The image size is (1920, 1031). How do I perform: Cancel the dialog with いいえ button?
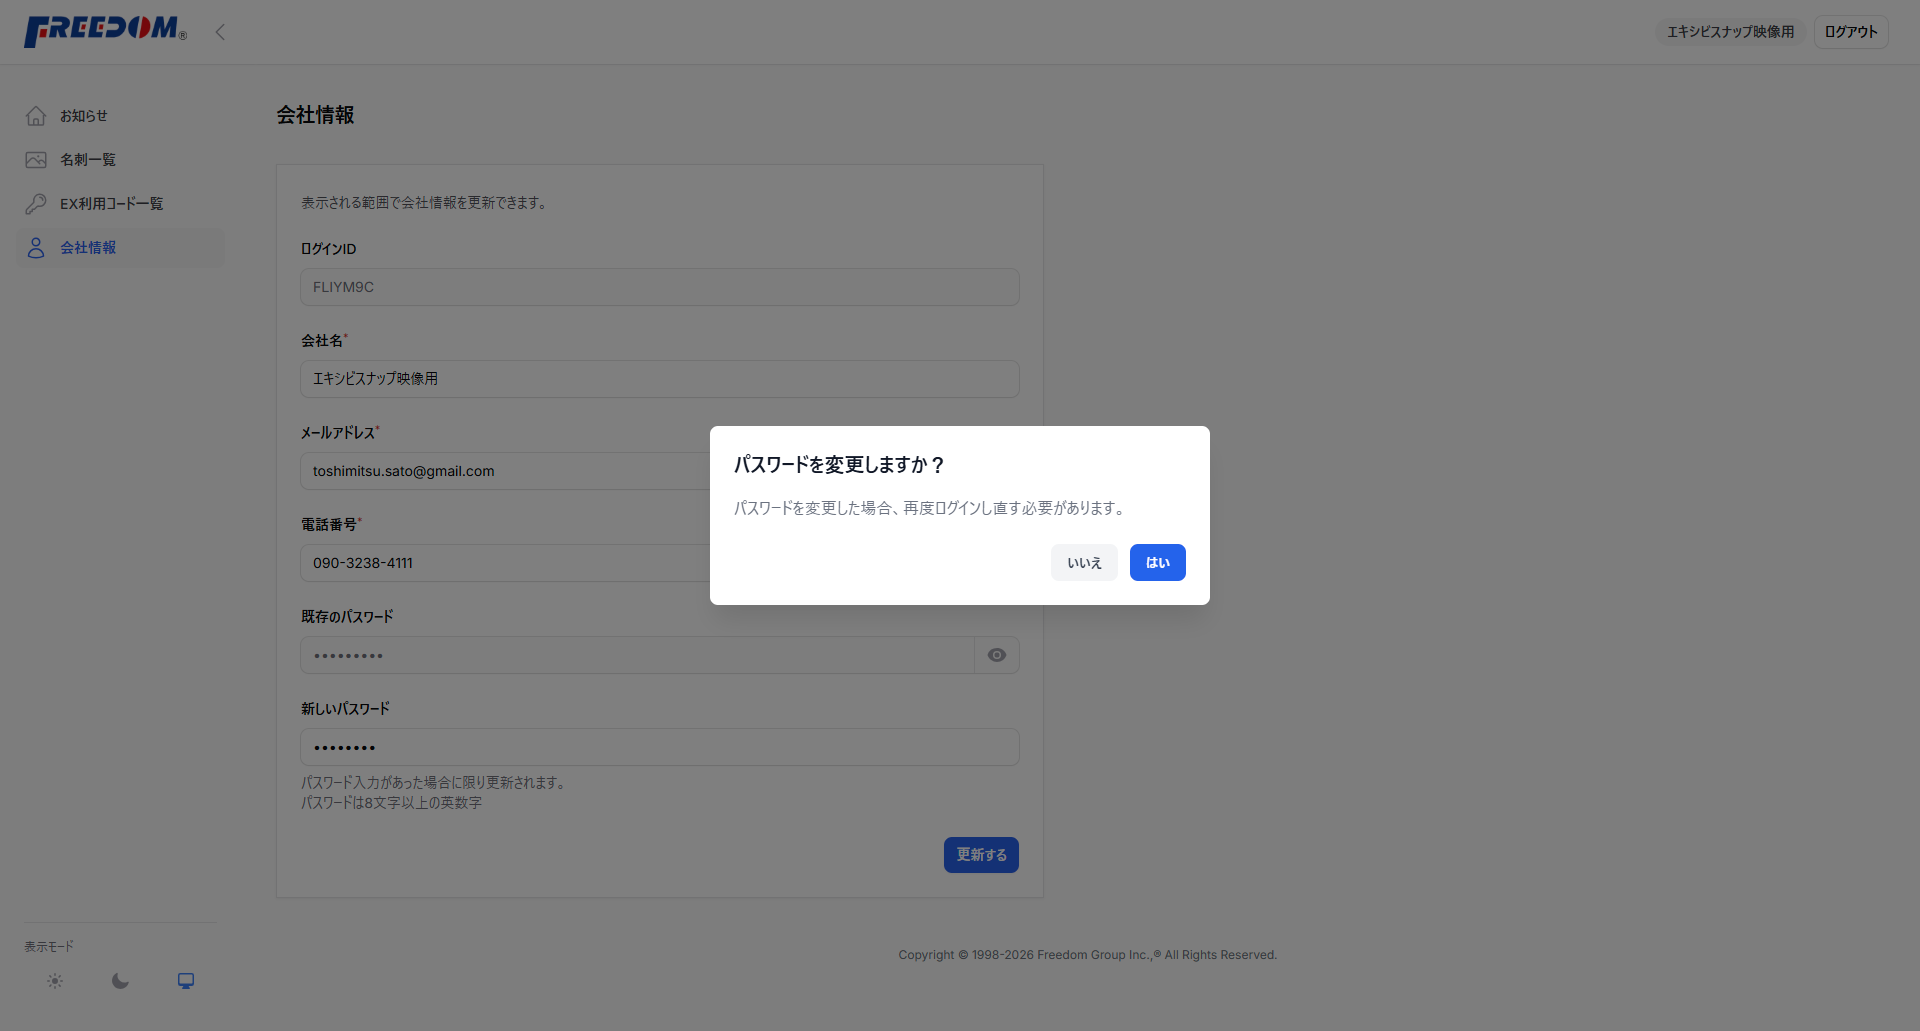coord(1084,563)
